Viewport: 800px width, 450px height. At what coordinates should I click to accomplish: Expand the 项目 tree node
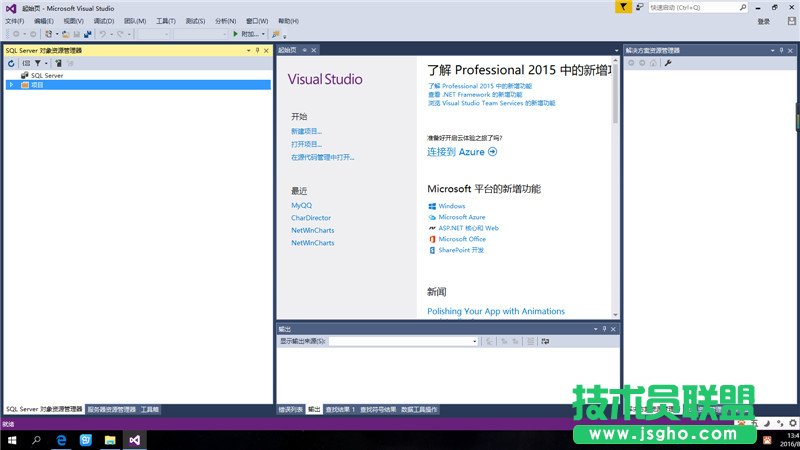(11, 85)
